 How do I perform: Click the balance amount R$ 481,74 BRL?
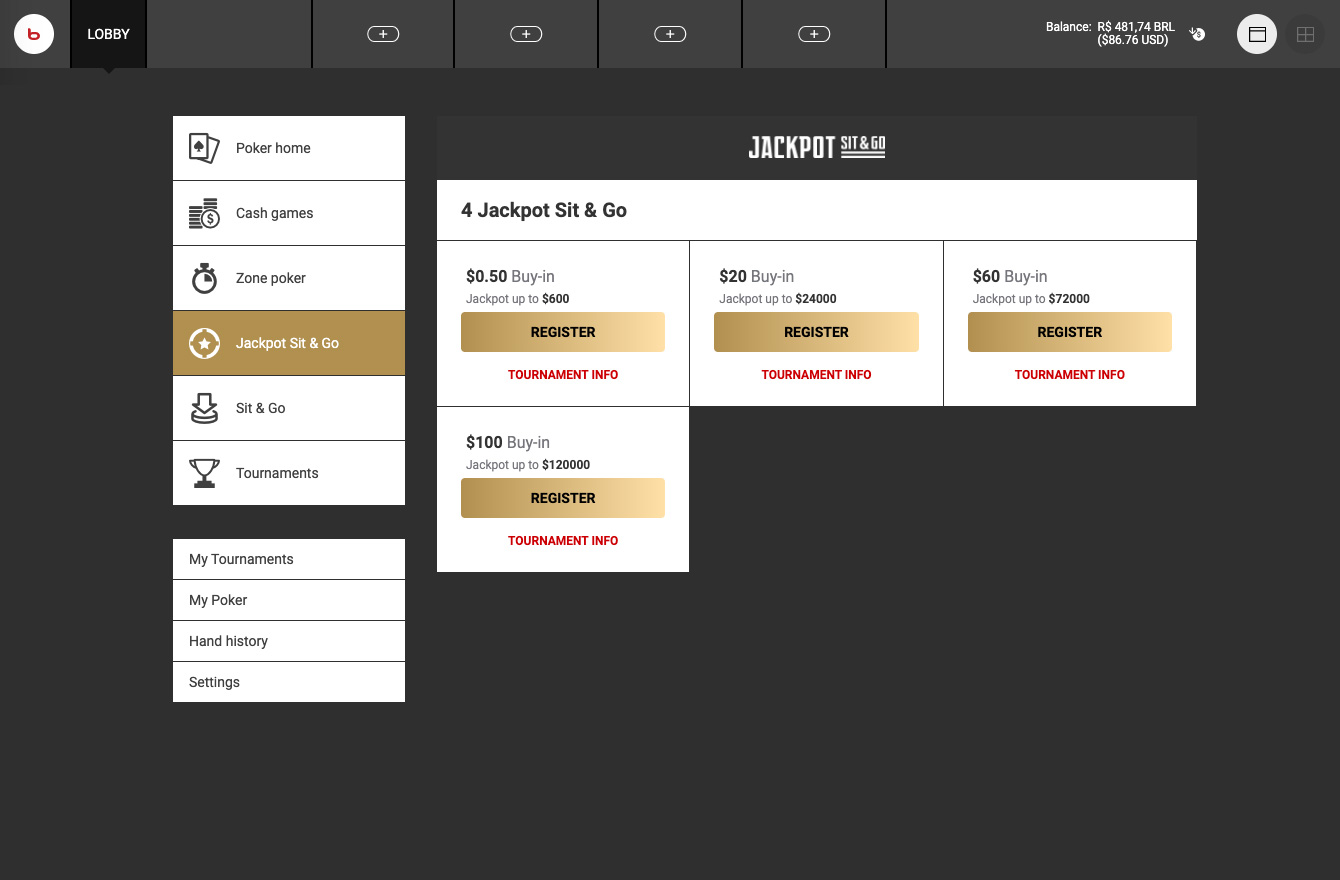pos(1136,27)
